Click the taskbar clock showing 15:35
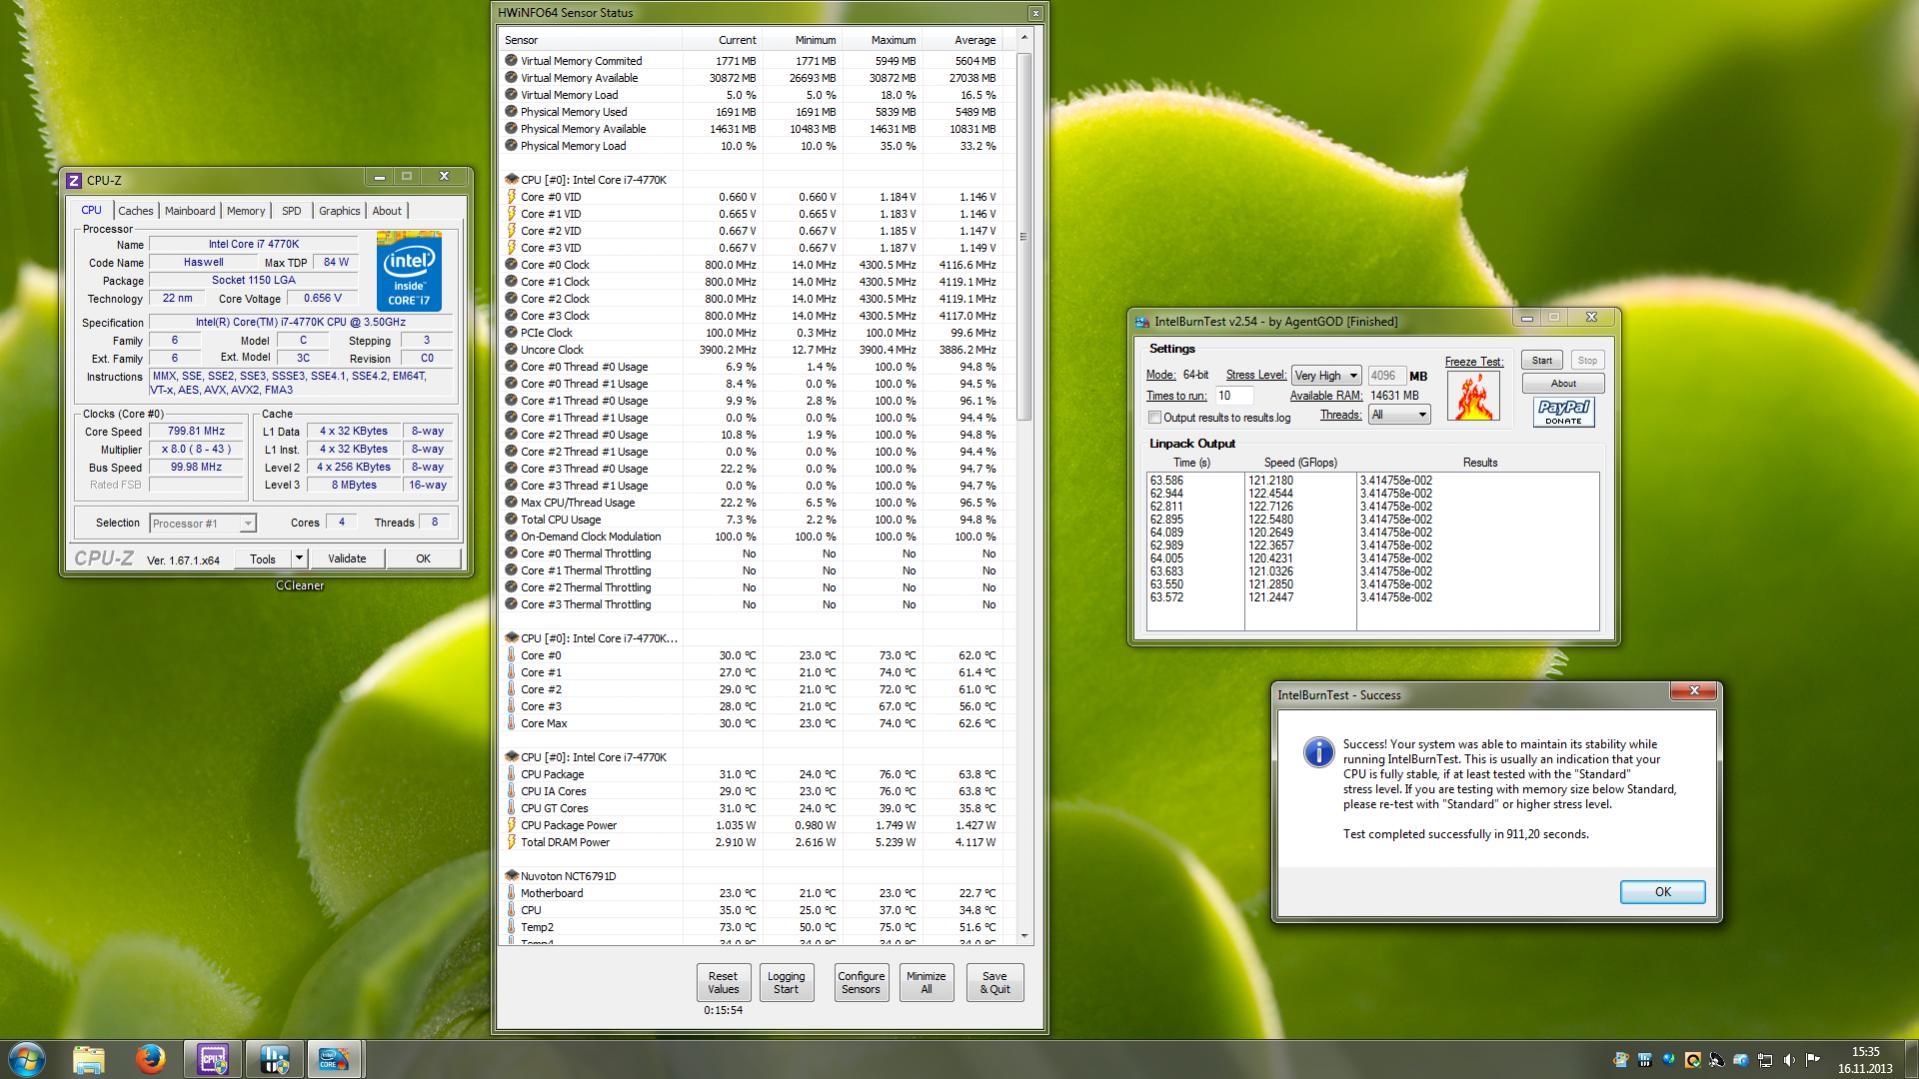The width and height of the screenshot is (1919, 1079). click(1865, 1060)
